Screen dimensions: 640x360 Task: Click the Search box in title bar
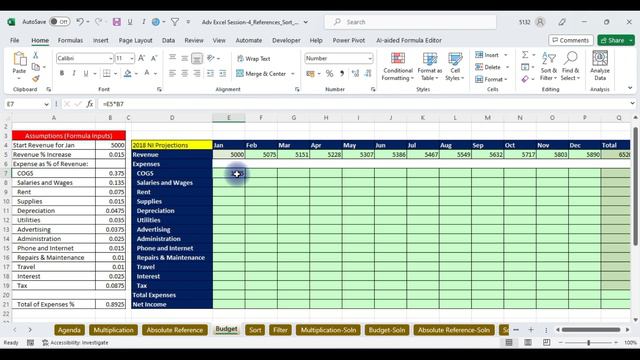[x=411, y=22]
